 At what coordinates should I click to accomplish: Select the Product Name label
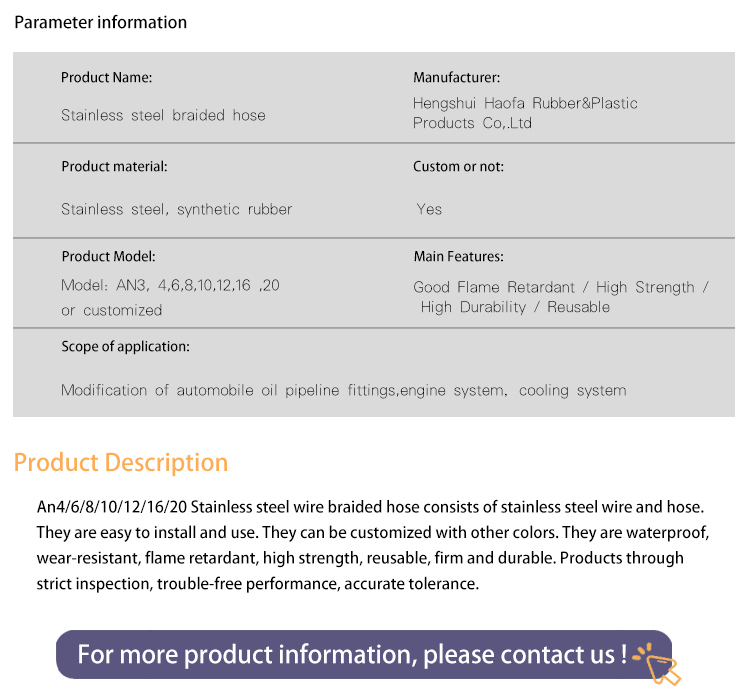tap(106, 78)
